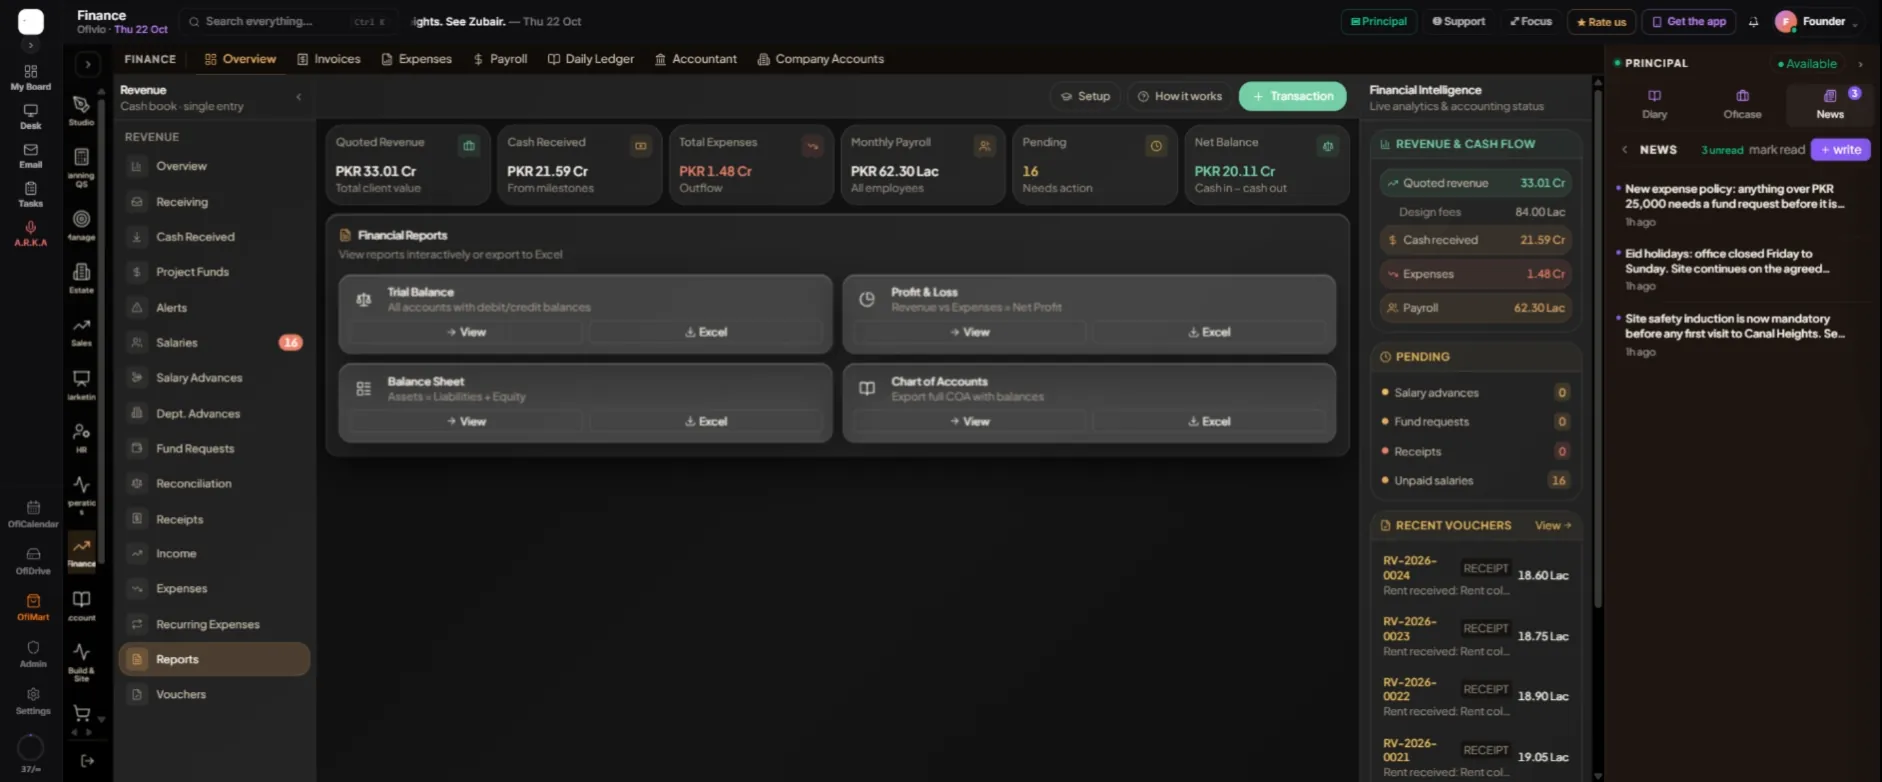Open Vouchers in the Revenue sidebar
Viewport: 1882px width, 782px height.
[x=214, y=694]
